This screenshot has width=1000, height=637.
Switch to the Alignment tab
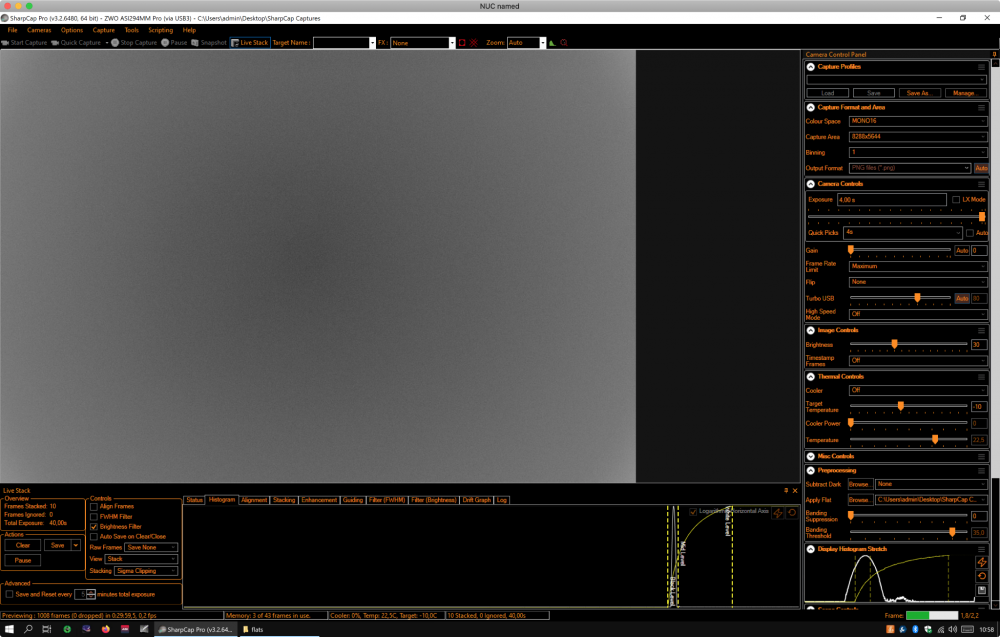coord(254,500)
